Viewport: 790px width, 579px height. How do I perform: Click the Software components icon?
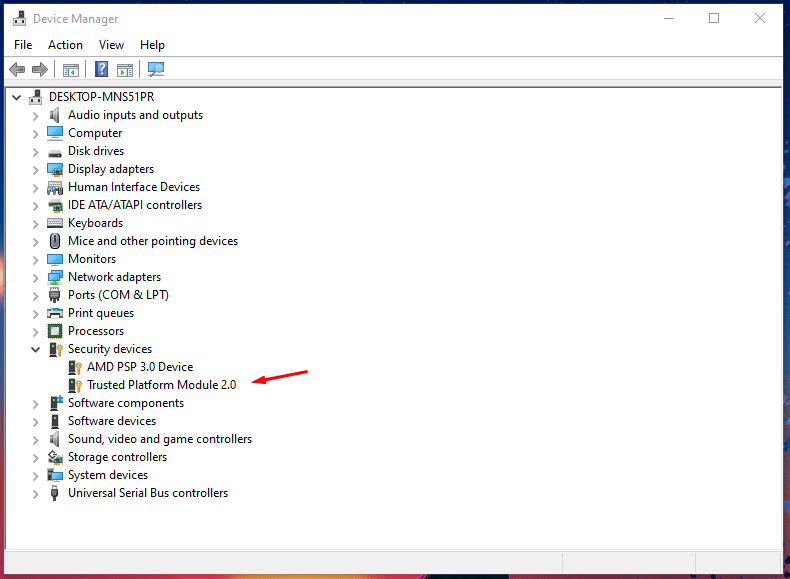click(55, 403)
